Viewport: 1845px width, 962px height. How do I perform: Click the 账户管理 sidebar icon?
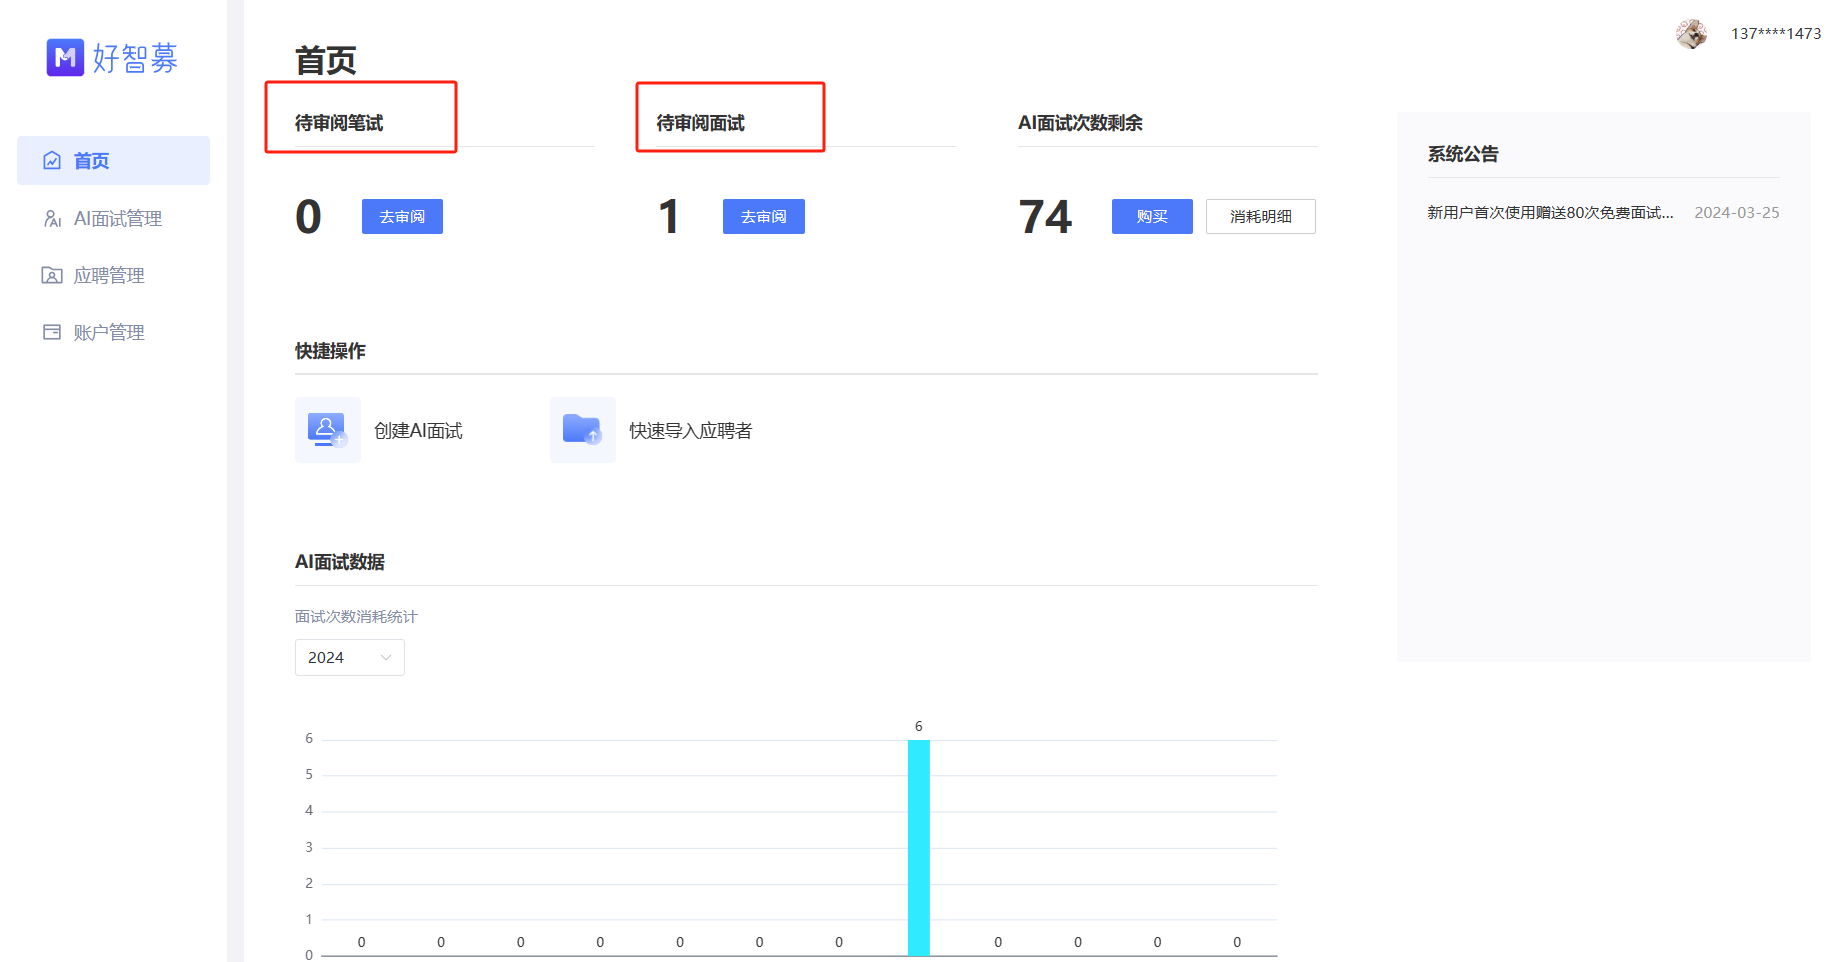click(52, 333)
